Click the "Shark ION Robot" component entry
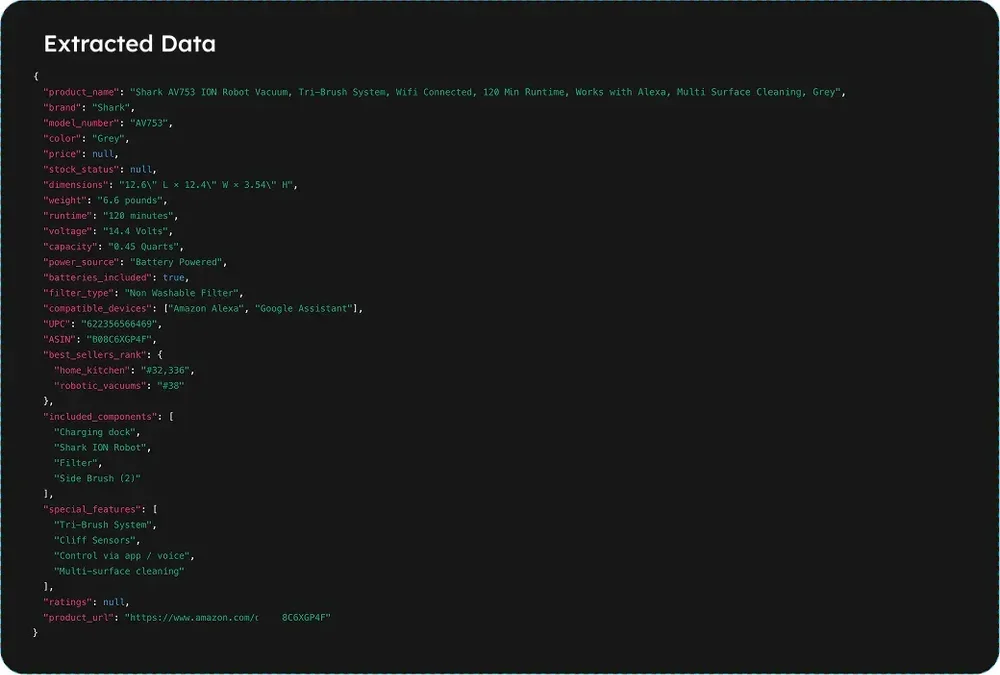Image resolution: width=1000 pixels, height=675 pixels. 100,447
